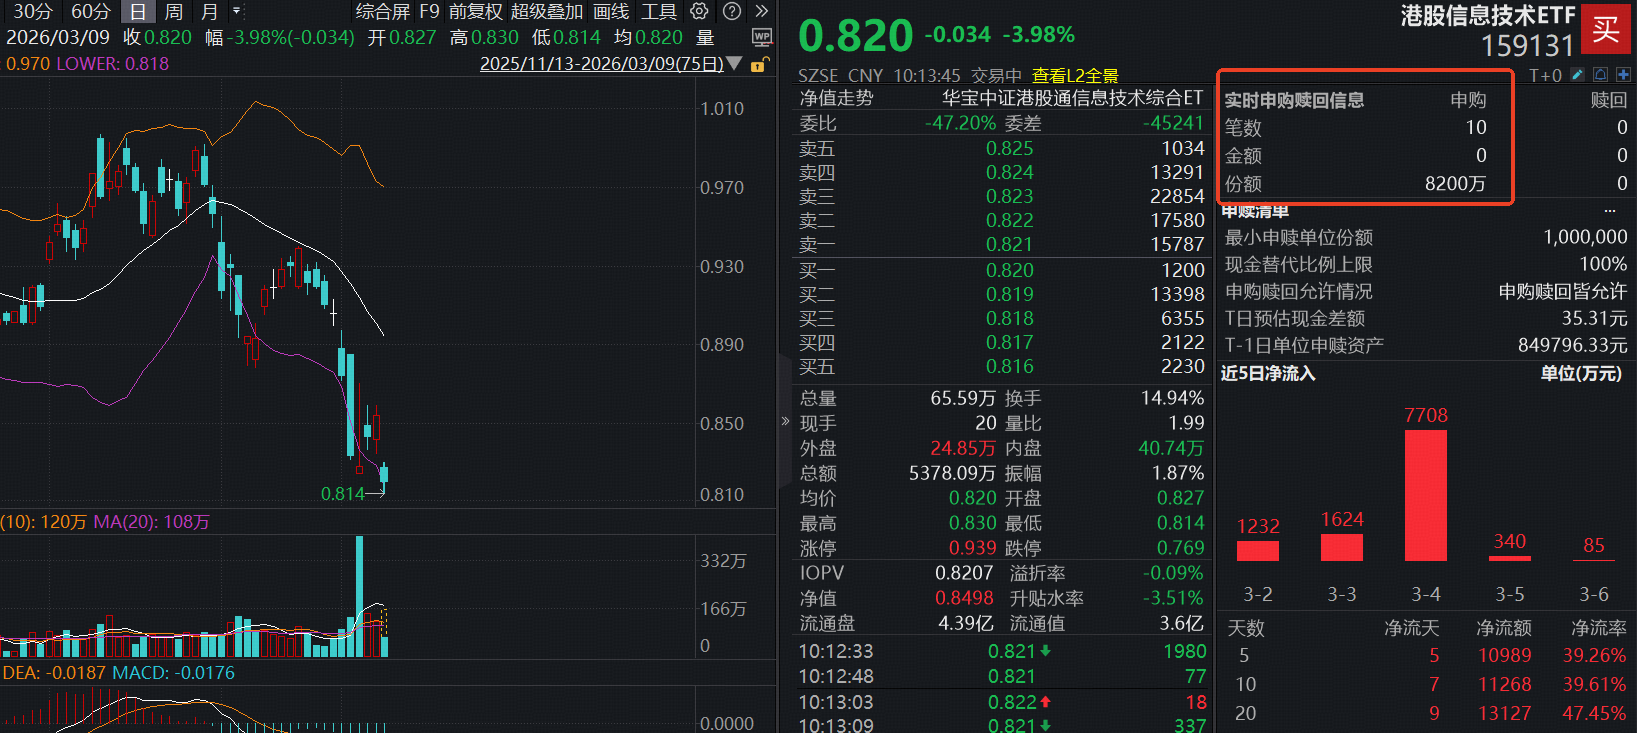The width and height of the screenshot is (1637, 733).
Task: Toggle the date range lock icon
Action: [x=759, y=65]
